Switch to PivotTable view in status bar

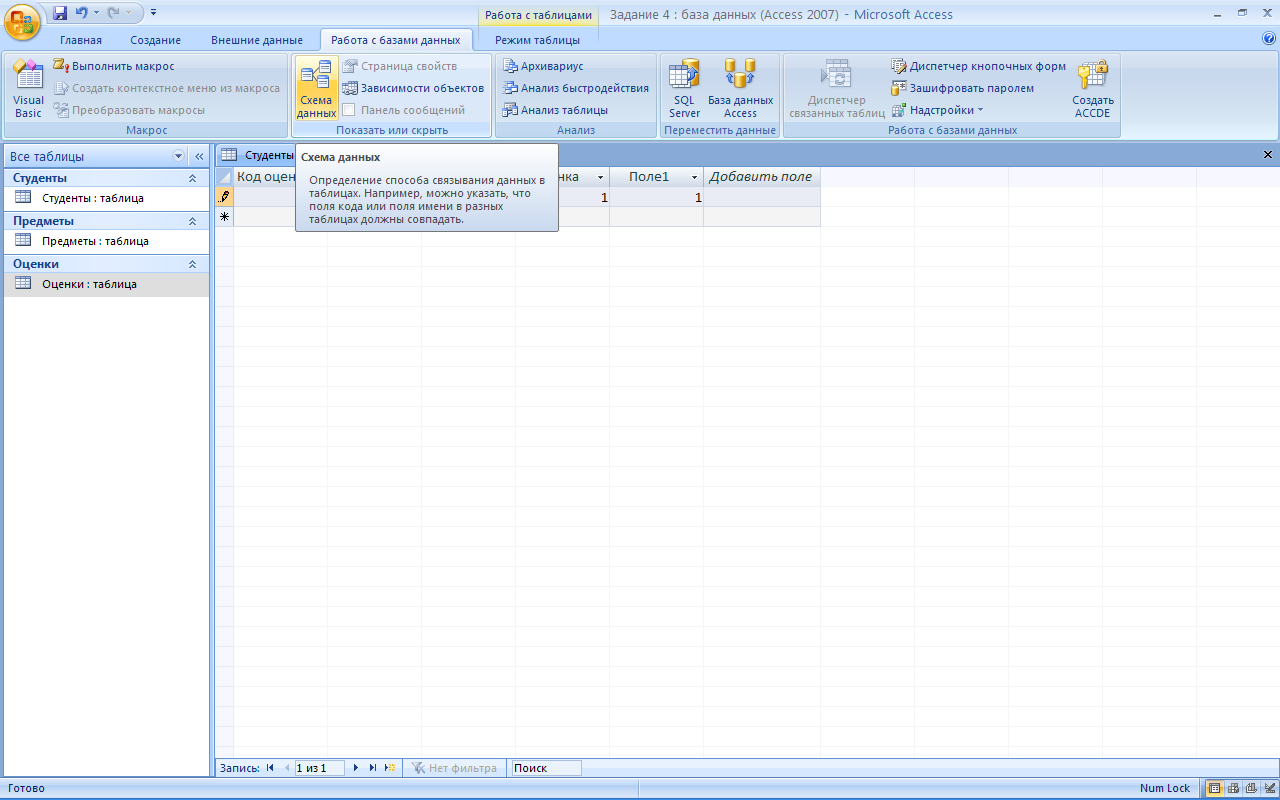point(1233,788)
